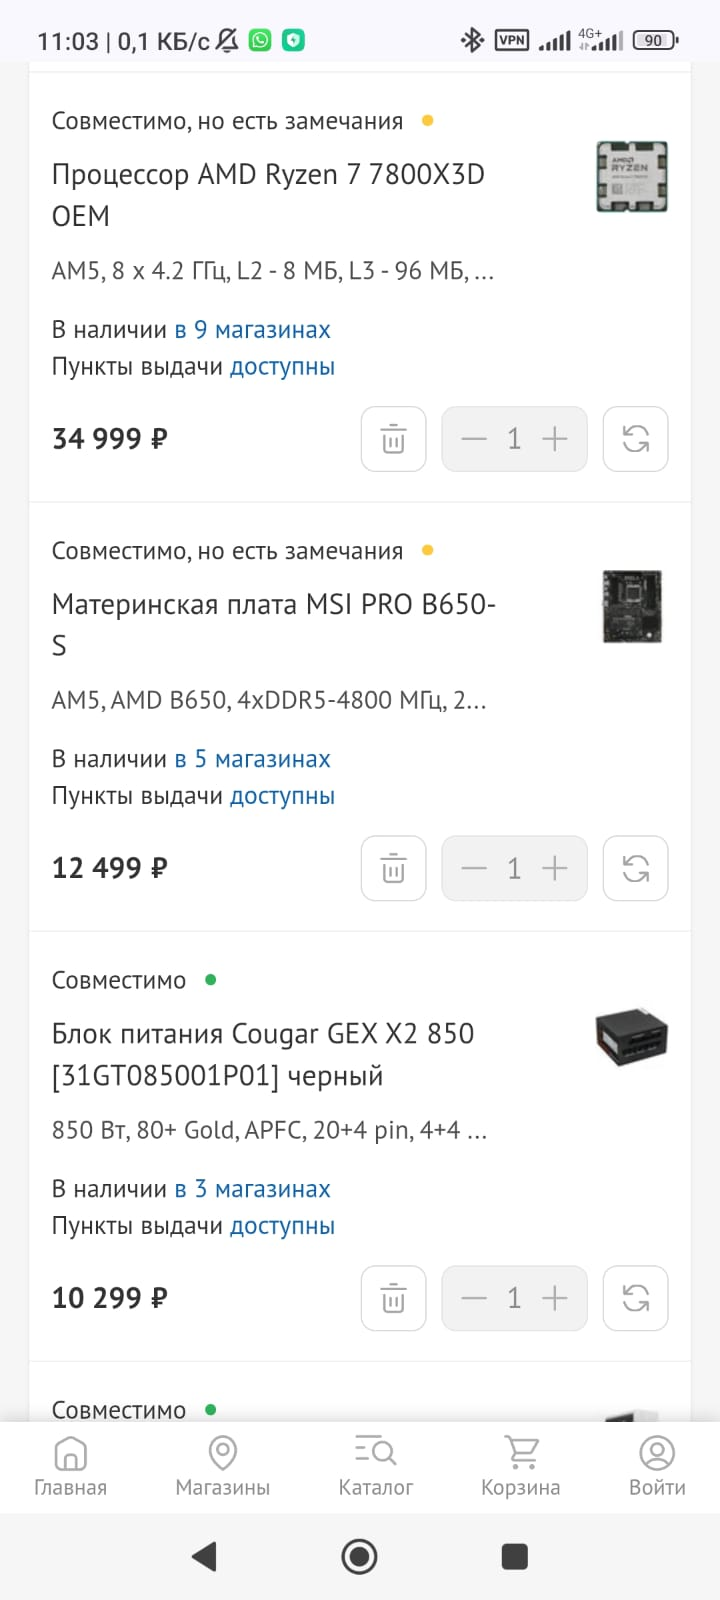This screenshot has height=1600, width=720.
Task: Open the Каталог tab
Action: coord(375,1466)
